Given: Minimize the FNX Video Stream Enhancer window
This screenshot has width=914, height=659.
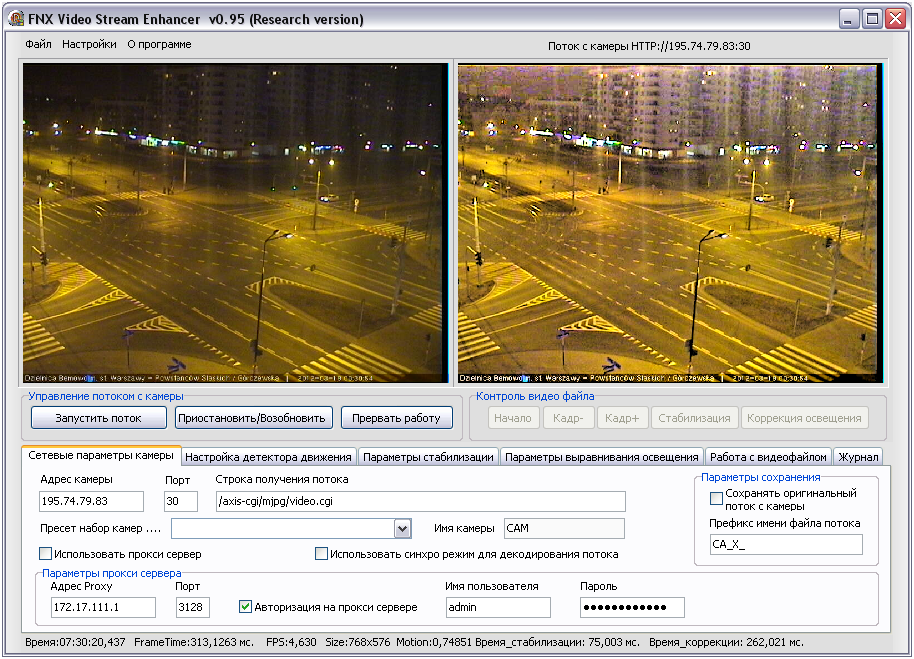Looking at the screenshot, I should [849, 19].
